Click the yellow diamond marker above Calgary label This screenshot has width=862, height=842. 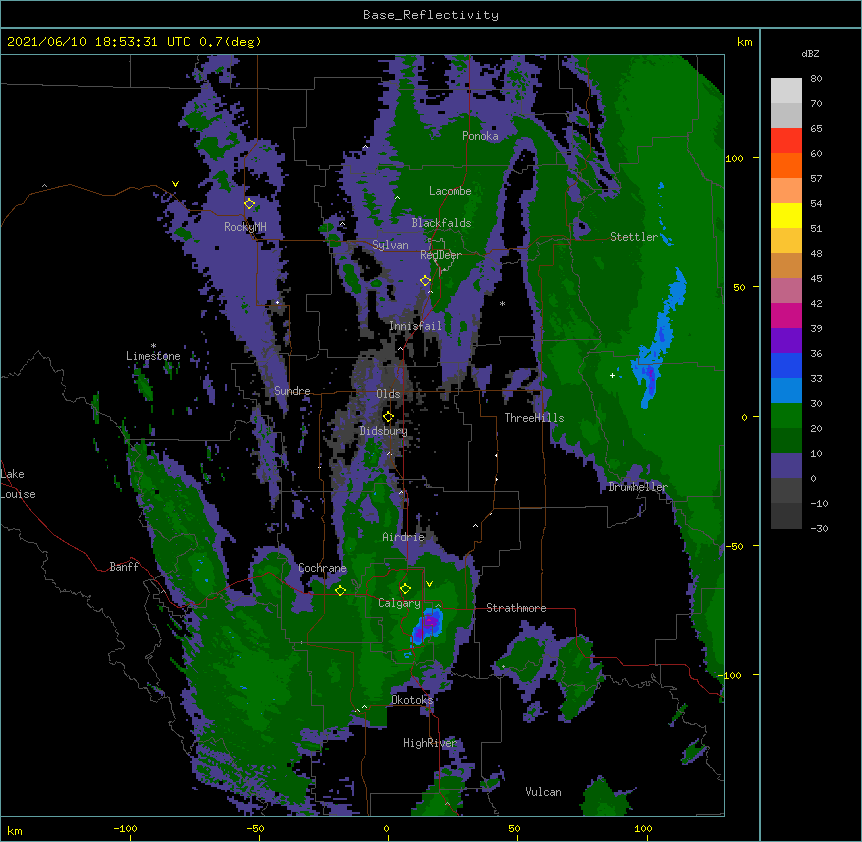click(x=405, y=589)
